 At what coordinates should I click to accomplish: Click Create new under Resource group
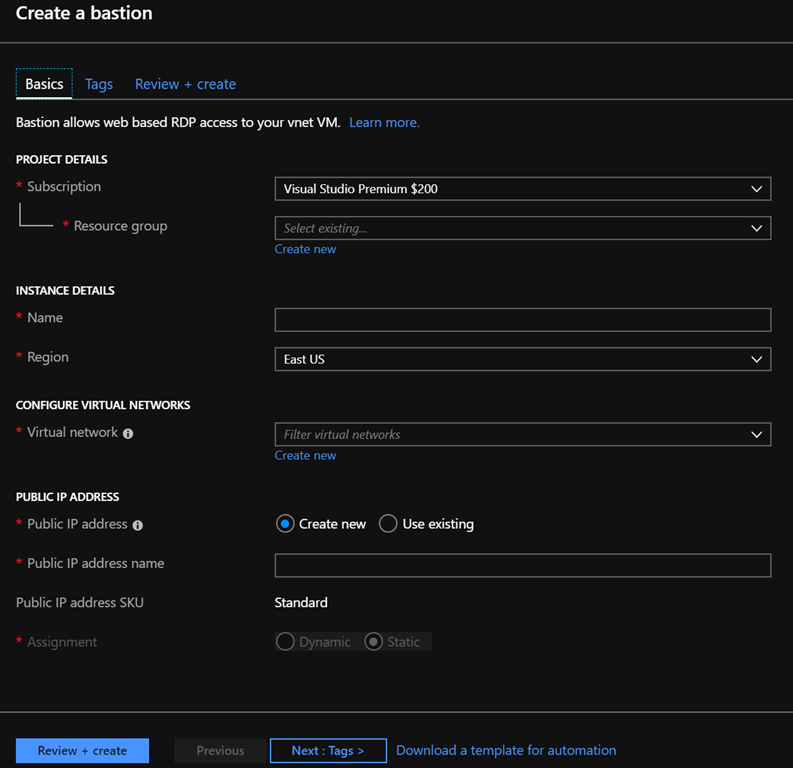(305, 249)
